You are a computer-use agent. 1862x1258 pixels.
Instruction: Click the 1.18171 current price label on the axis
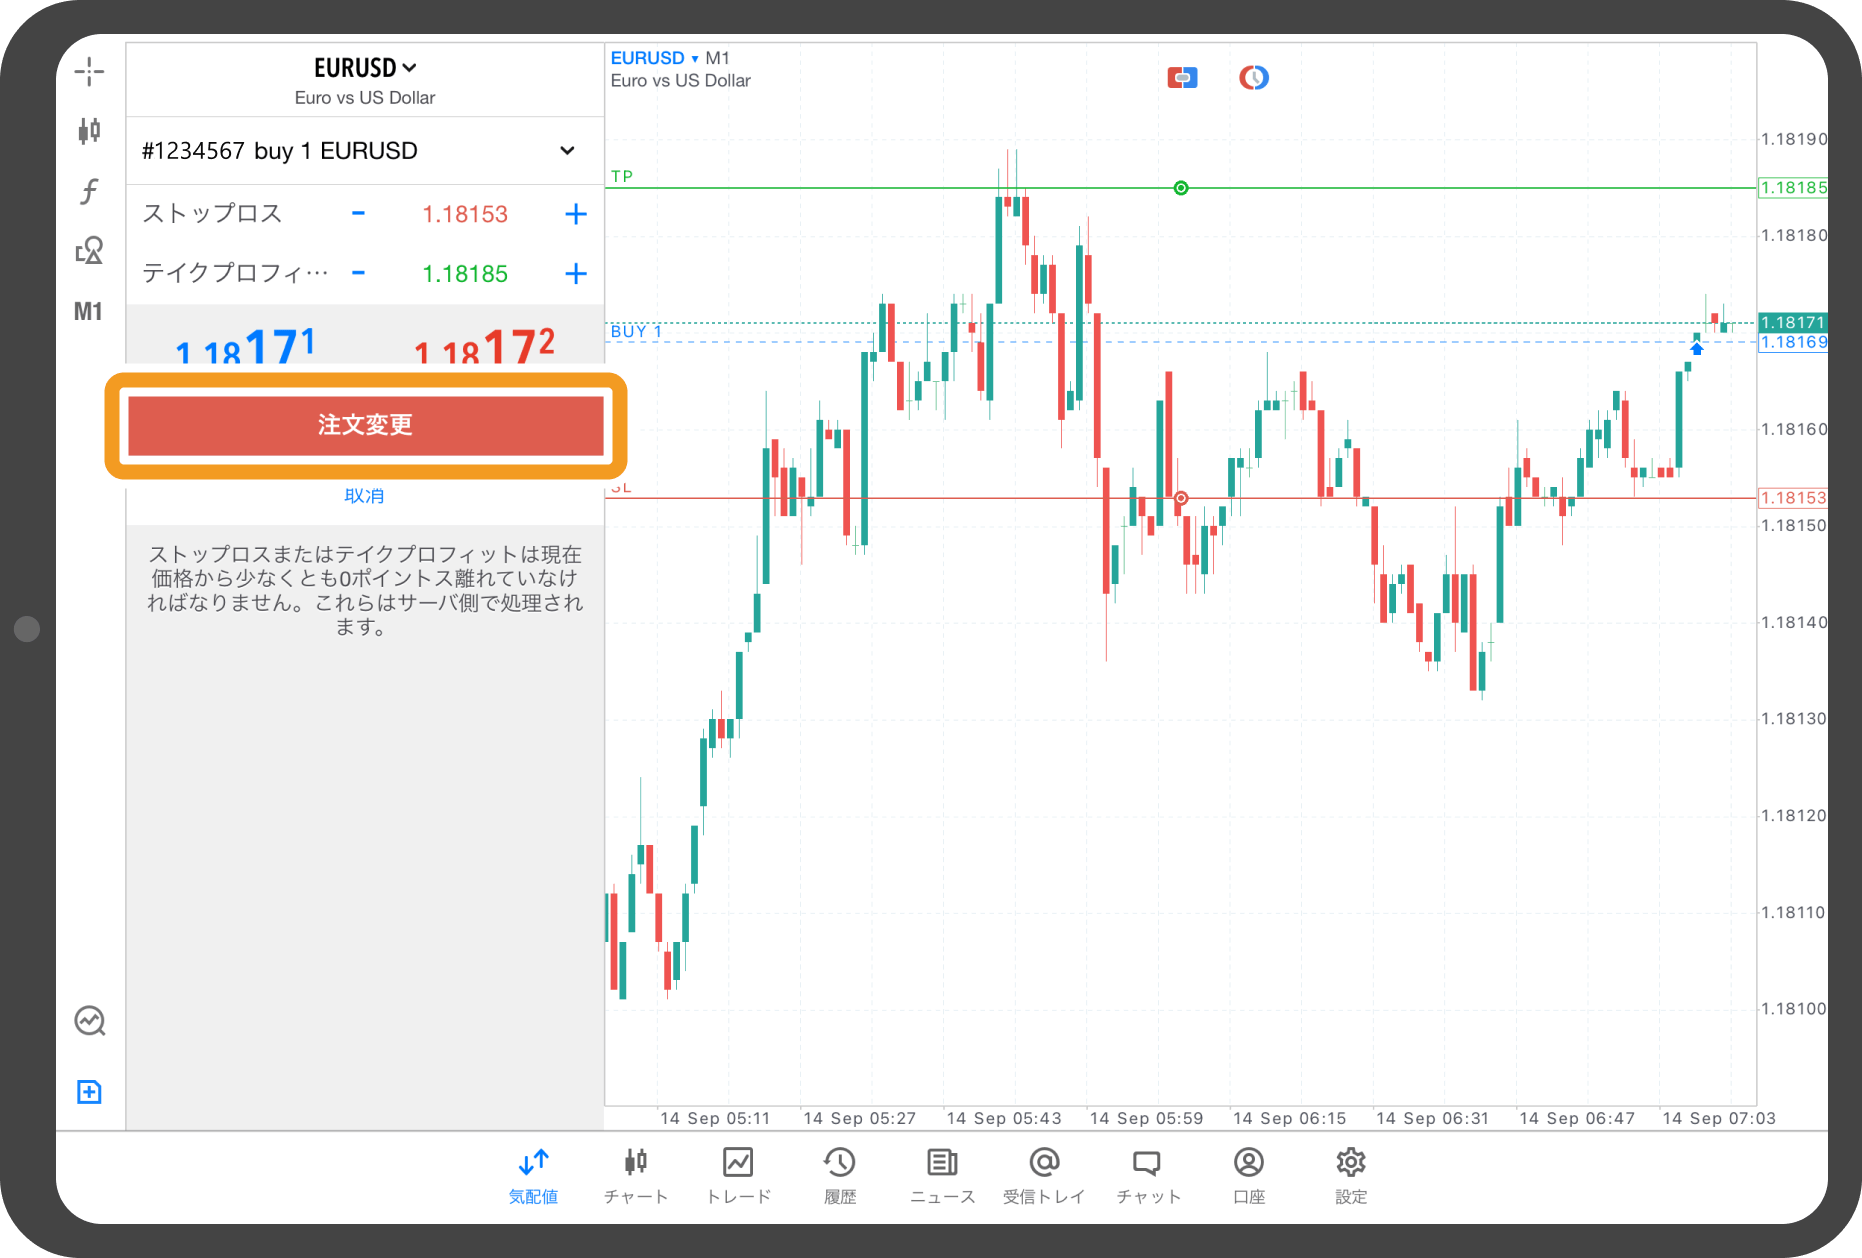1793,322
